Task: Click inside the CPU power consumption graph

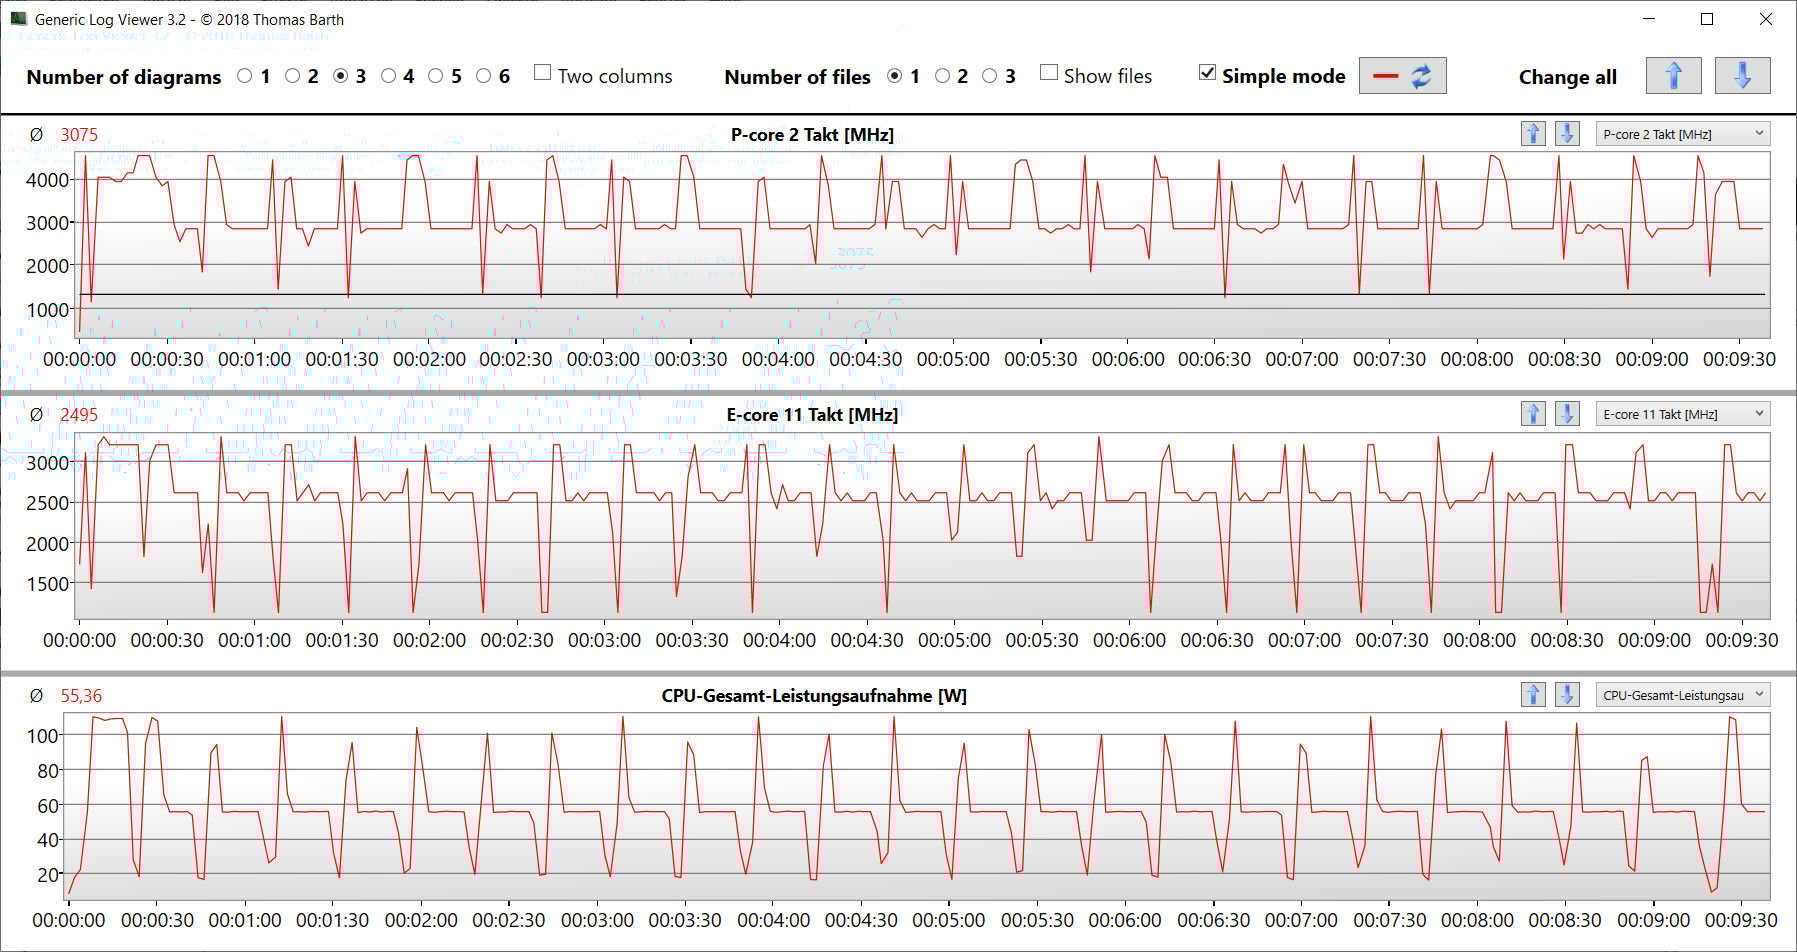Action: click(918, 805)
